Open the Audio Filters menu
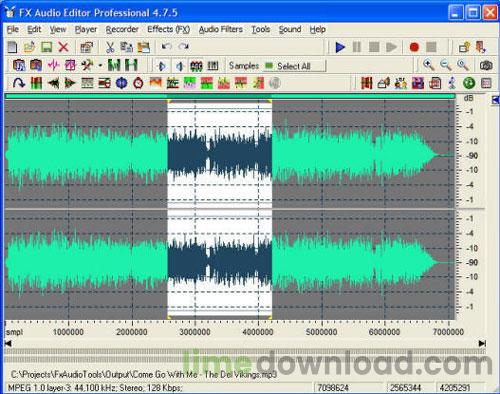500x394 pixels. click(x=221, y=29)
